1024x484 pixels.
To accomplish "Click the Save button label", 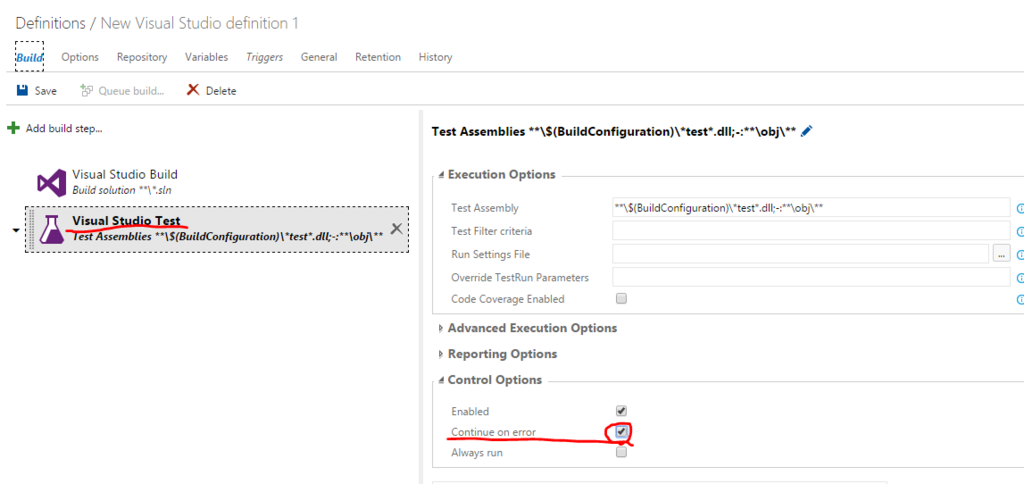I will coord(46,91).
